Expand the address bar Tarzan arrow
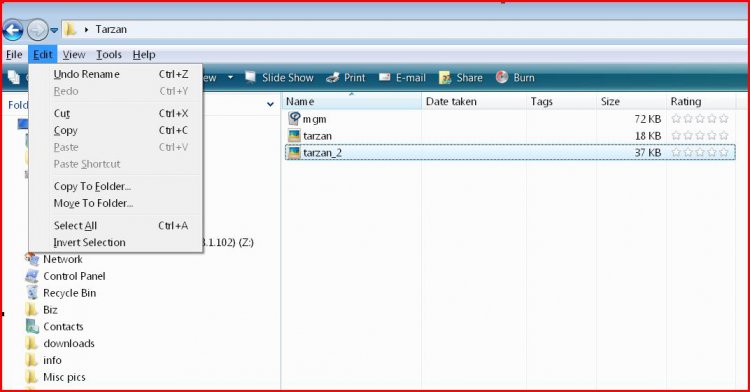 86,30
